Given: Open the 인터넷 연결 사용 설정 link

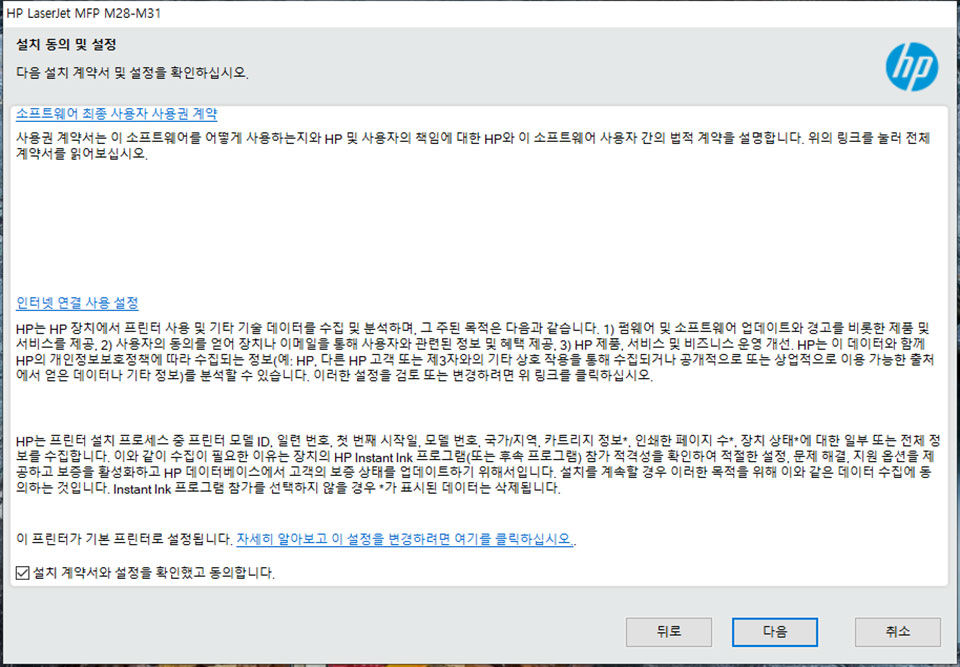Looking at the screenshot, I should (x=77, y=303).
